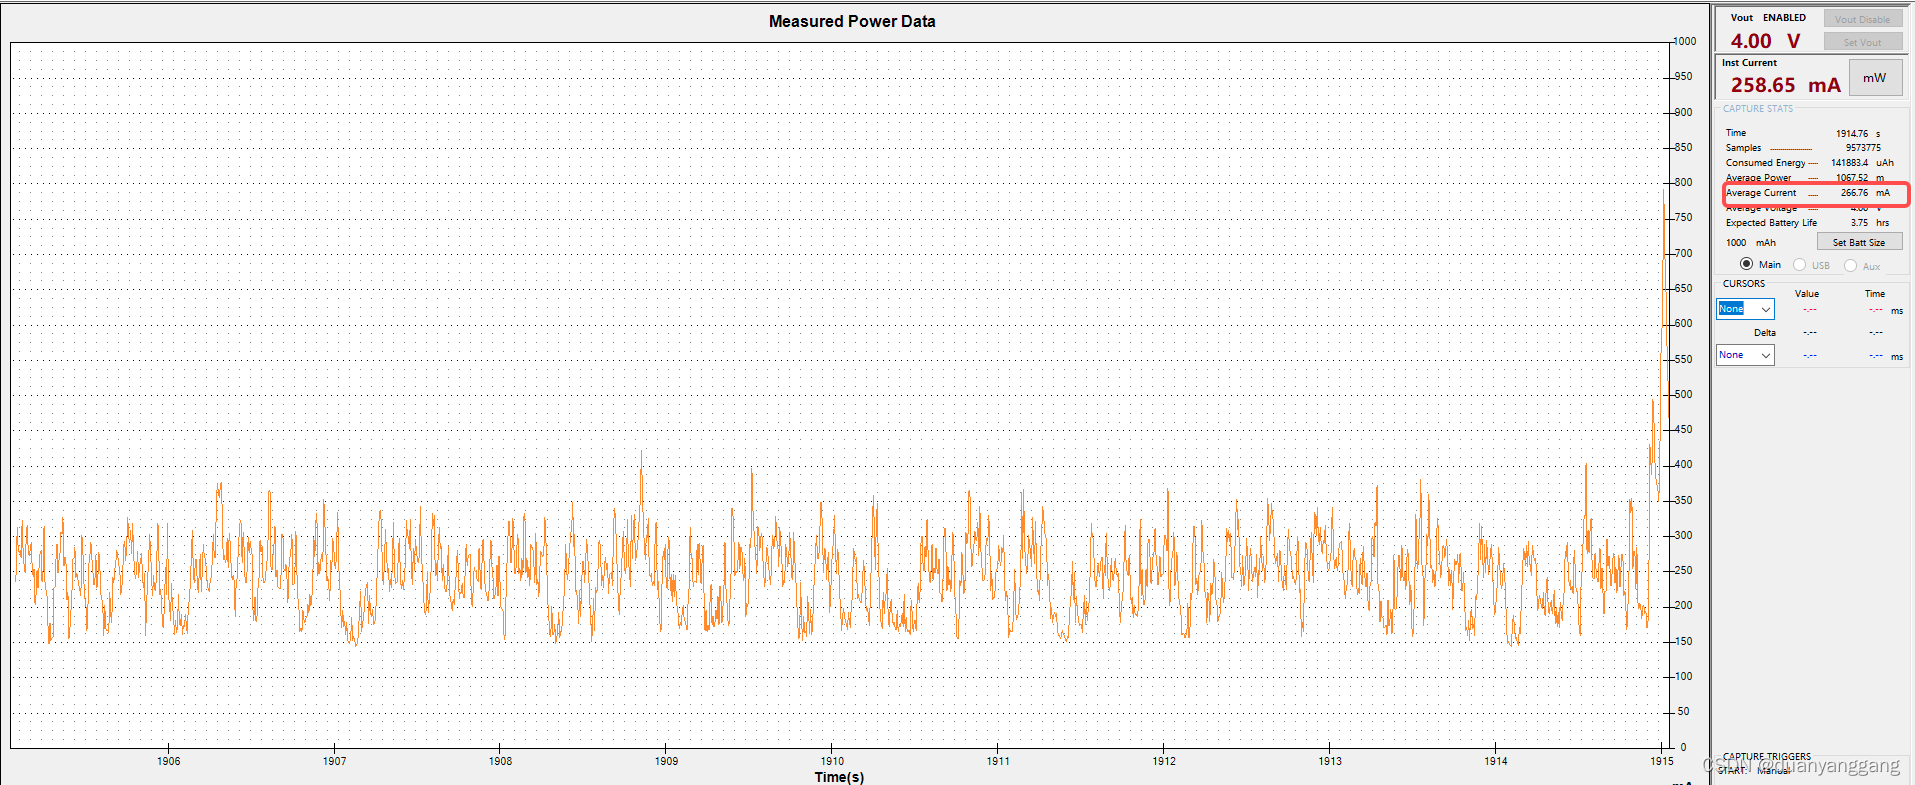The height and width of the screenshot is (785, 1915).
Task: Click the Delta label in cursors panel
Action: click(1765, 333)
